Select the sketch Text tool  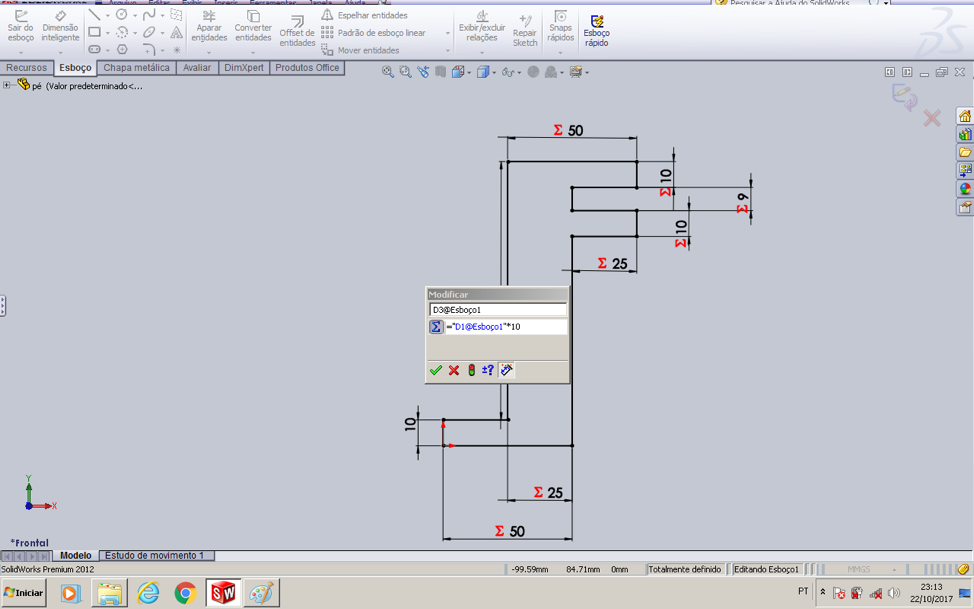point(176,32)
